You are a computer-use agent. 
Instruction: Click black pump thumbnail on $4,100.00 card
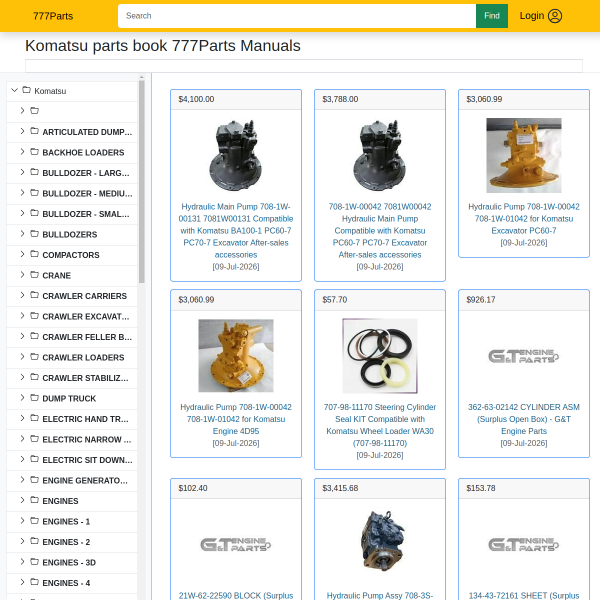coord(236,155)
